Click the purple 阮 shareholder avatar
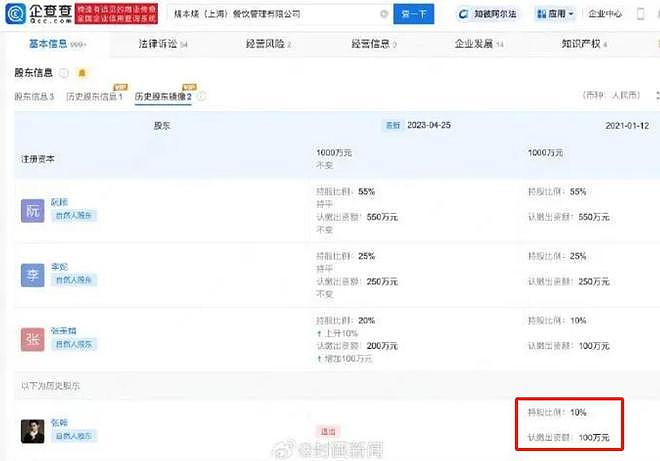The height and width of the screenshot is (461, 660). (32, 211)
